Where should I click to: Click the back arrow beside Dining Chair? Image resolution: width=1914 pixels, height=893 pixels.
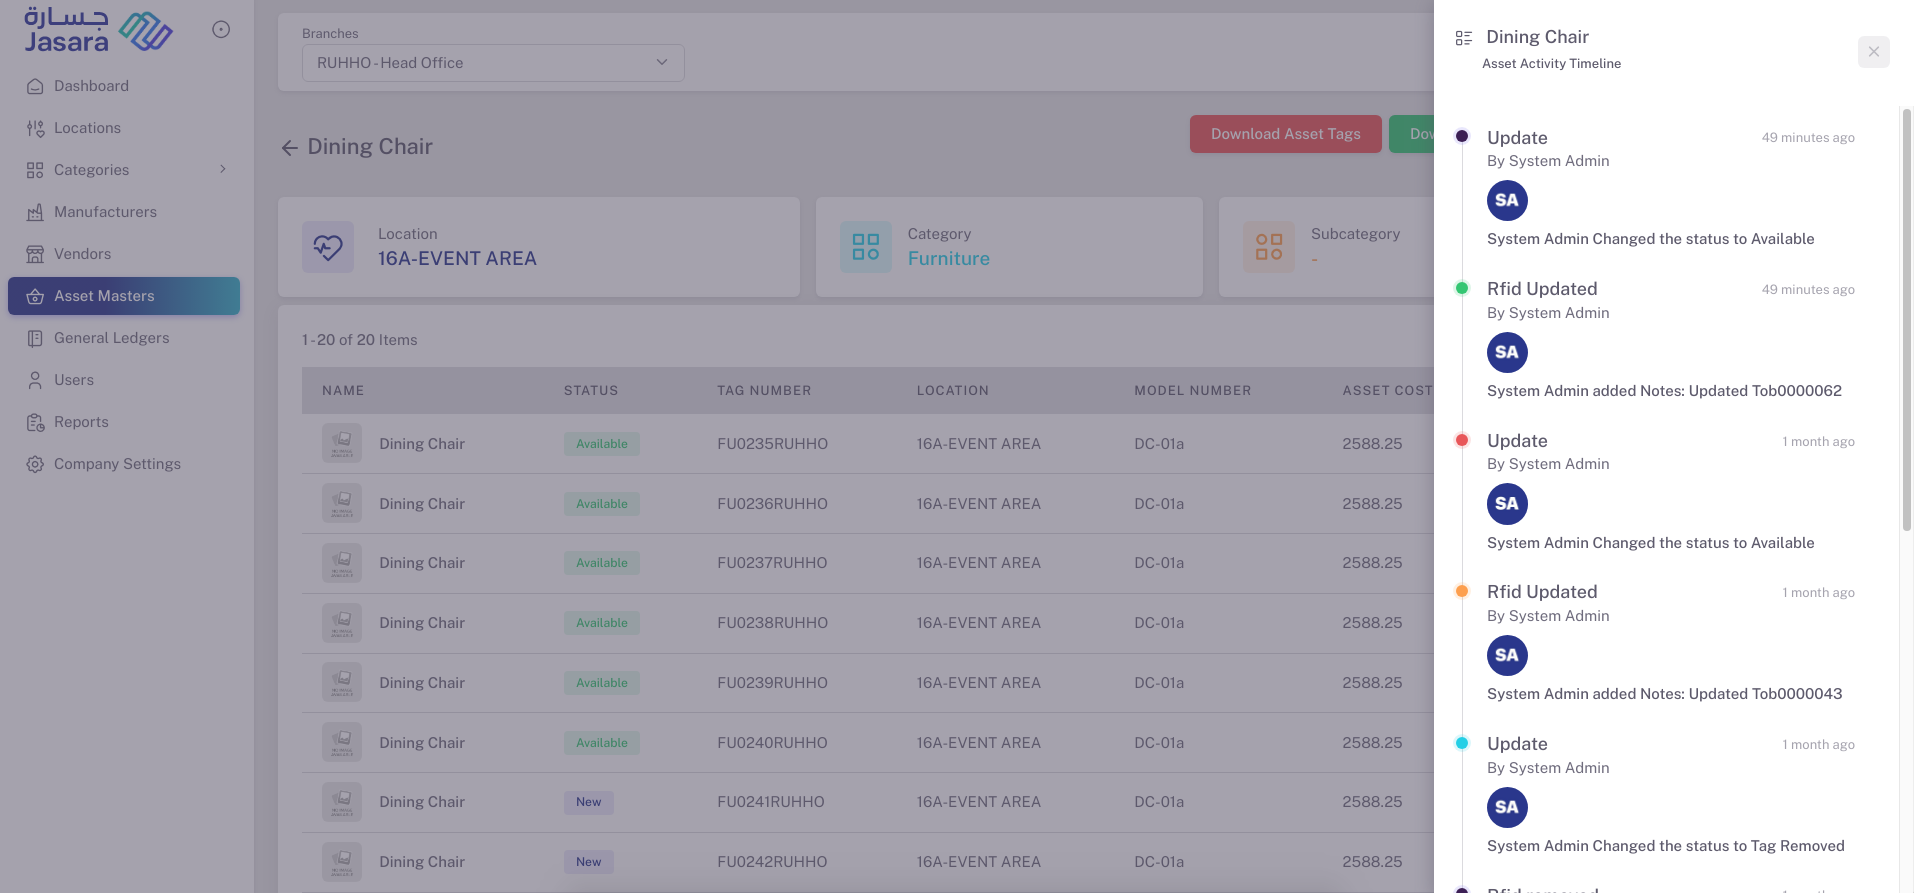(x=290, y=148)
